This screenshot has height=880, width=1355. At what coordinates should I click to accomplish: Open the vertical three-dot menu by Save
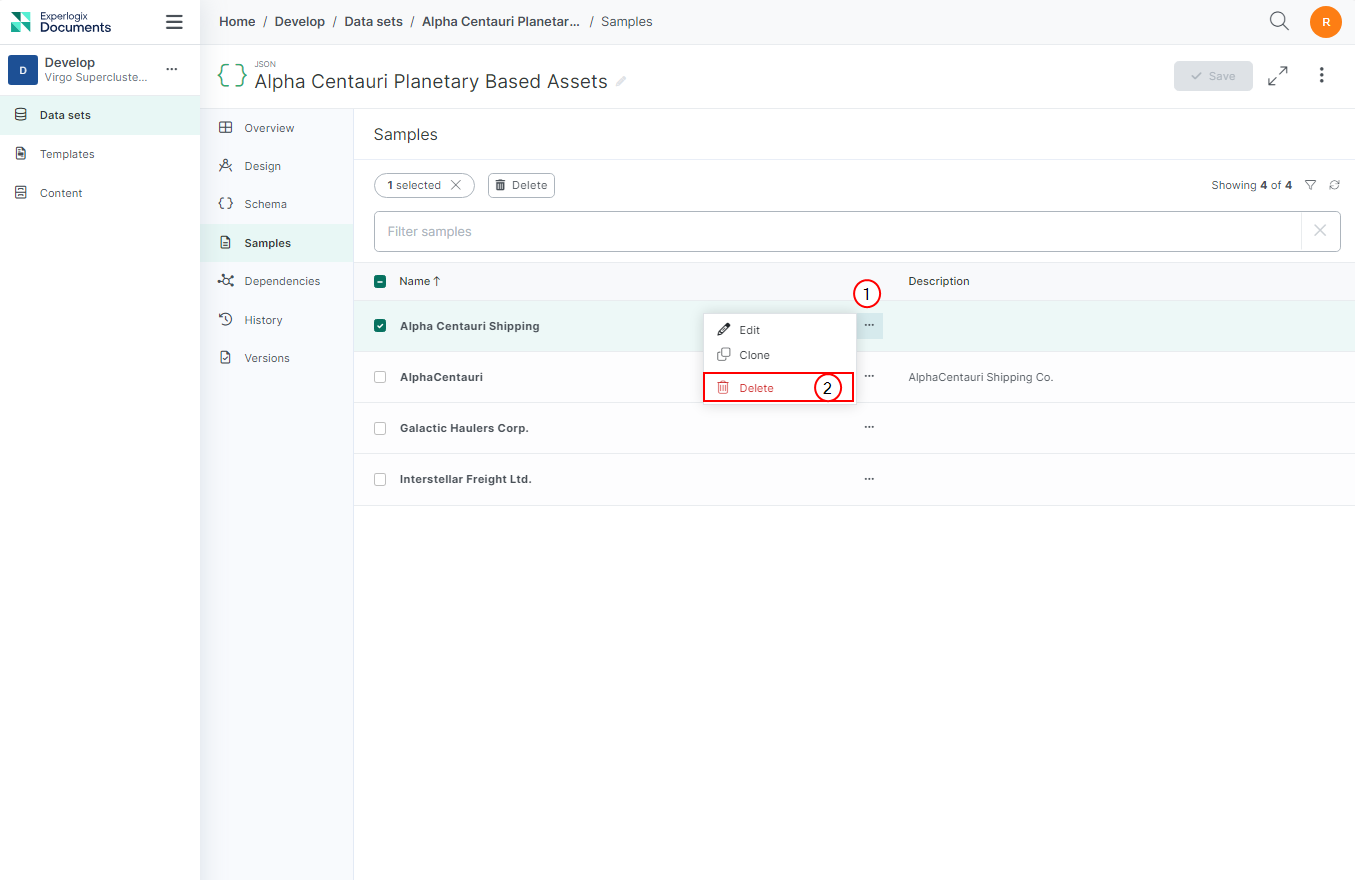pyautogui.click(x=1321, y=76)
